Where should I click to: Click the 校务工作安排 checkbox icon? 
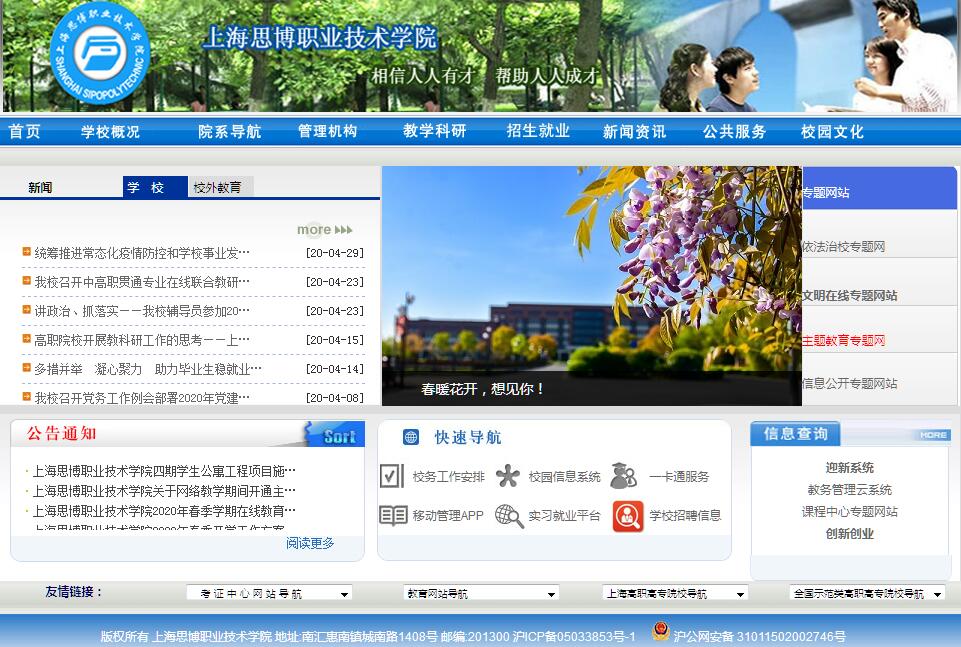pos(392,476)
